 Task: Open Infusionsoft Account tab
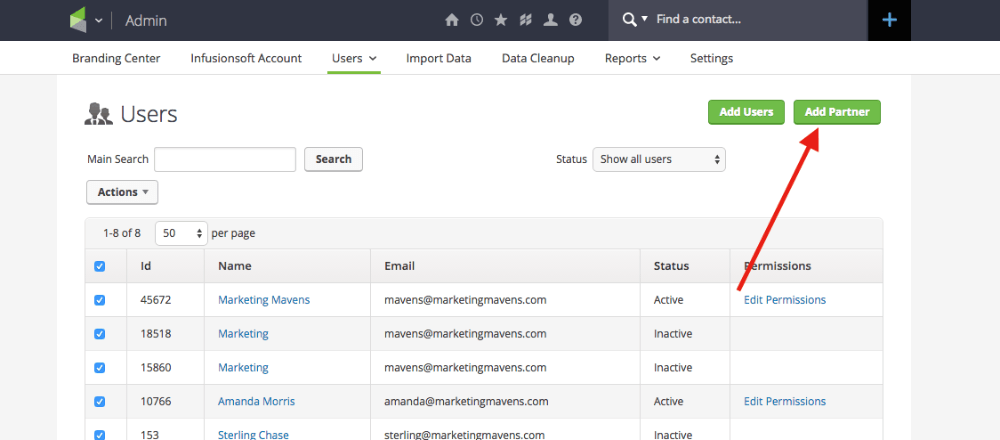(x=246, y=58)
